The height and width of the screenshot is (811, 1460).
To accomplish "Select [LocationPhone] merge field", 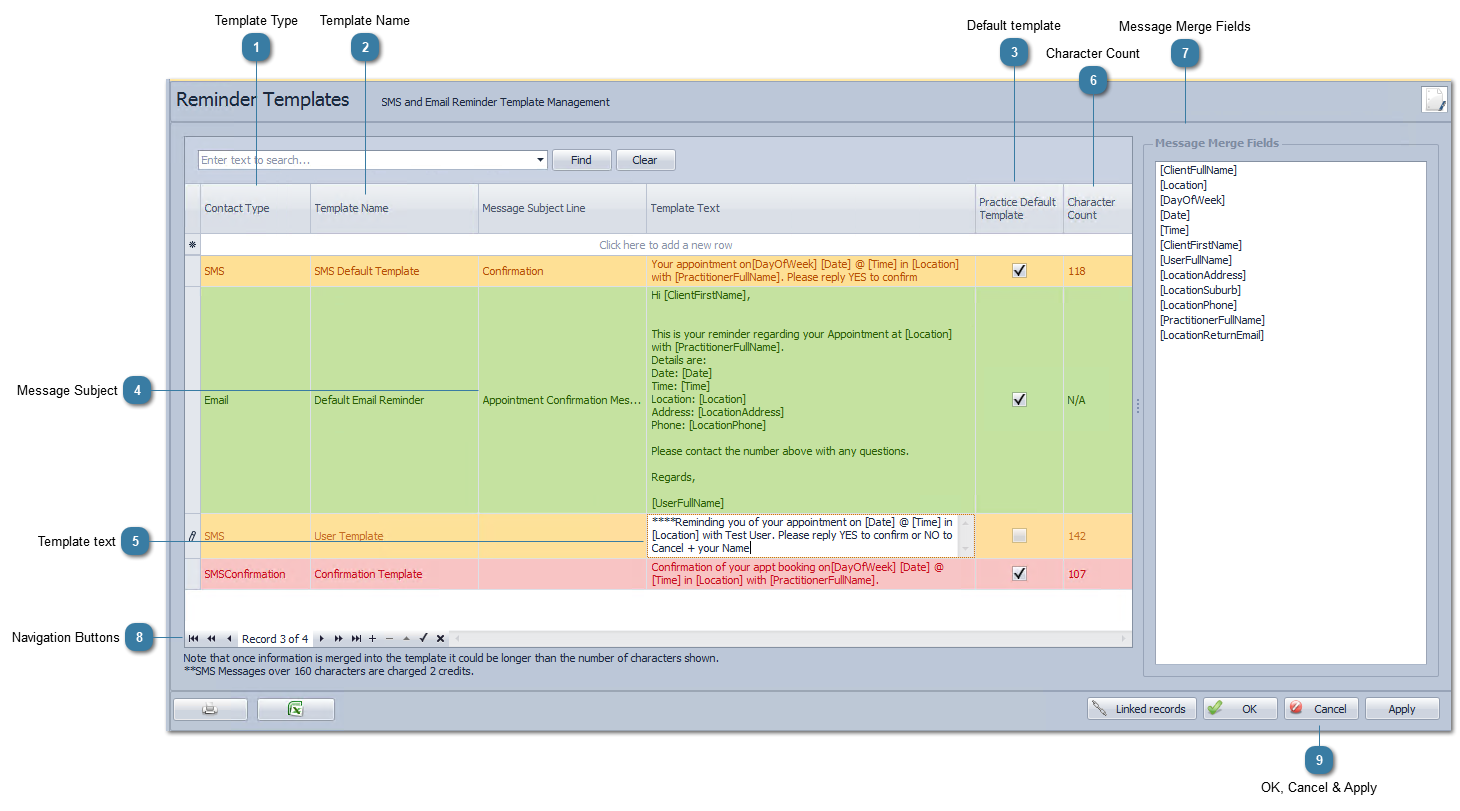I will point(1198,305).
